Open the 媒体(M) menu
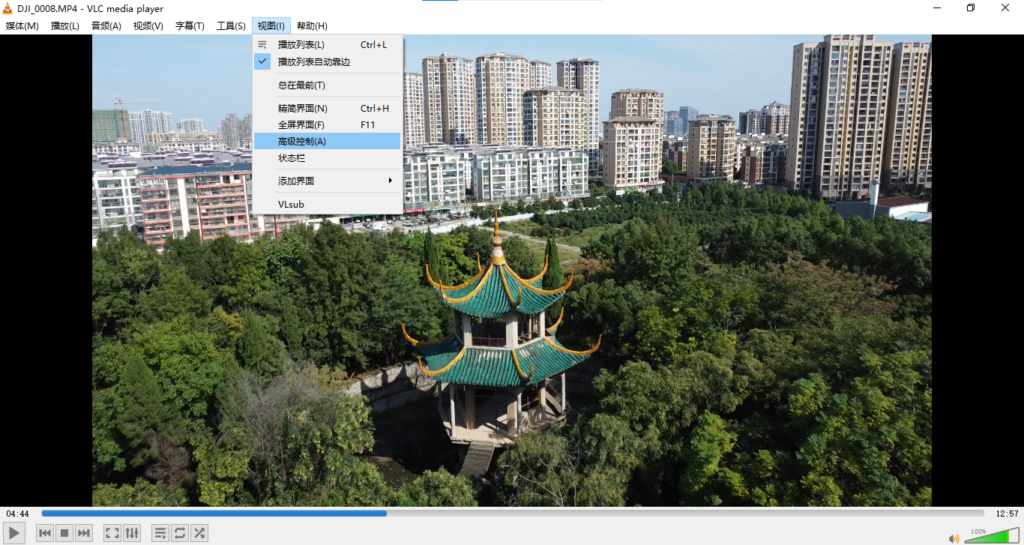Screen dimensions: 1024x545 pos(22,26)
